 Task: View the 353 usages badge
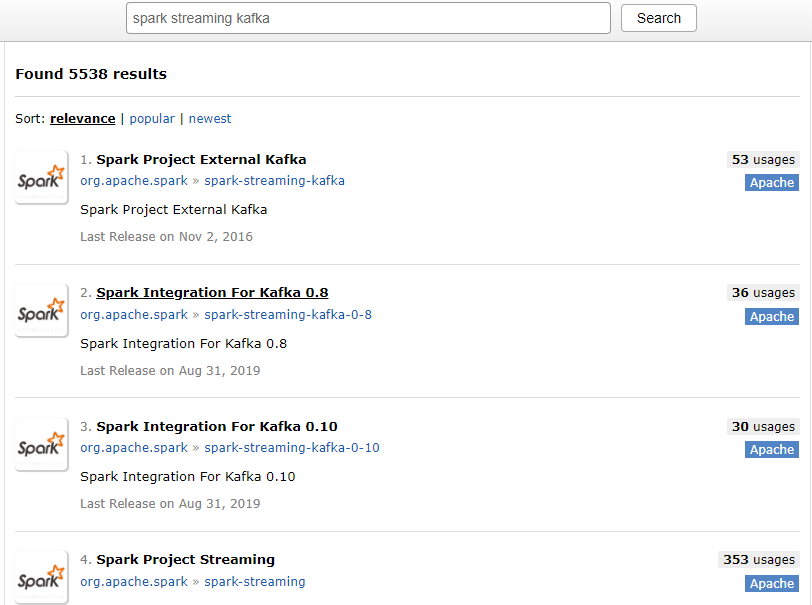click(x=759, y=559)
